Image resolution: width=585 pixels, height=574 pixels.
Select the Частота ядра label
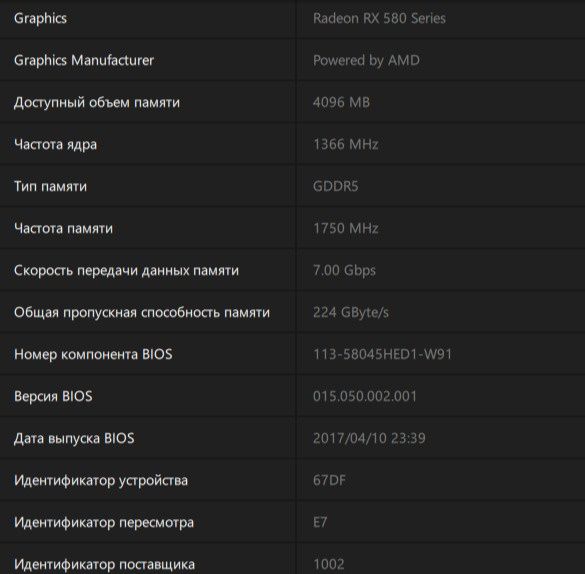pos(56,145)
